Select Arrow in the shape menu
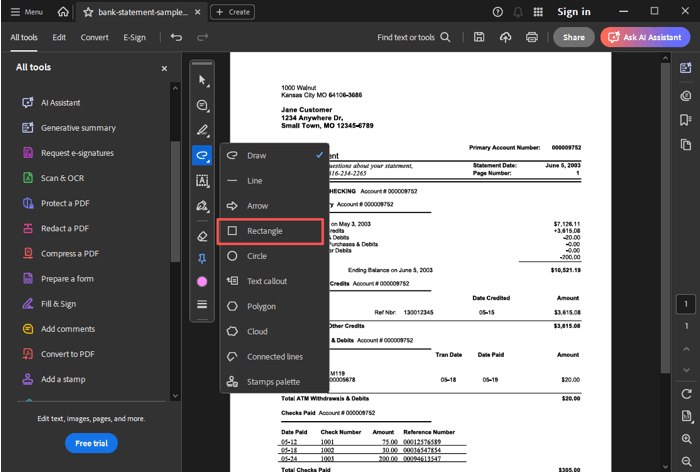700x472 pixels. coord(274,206)
